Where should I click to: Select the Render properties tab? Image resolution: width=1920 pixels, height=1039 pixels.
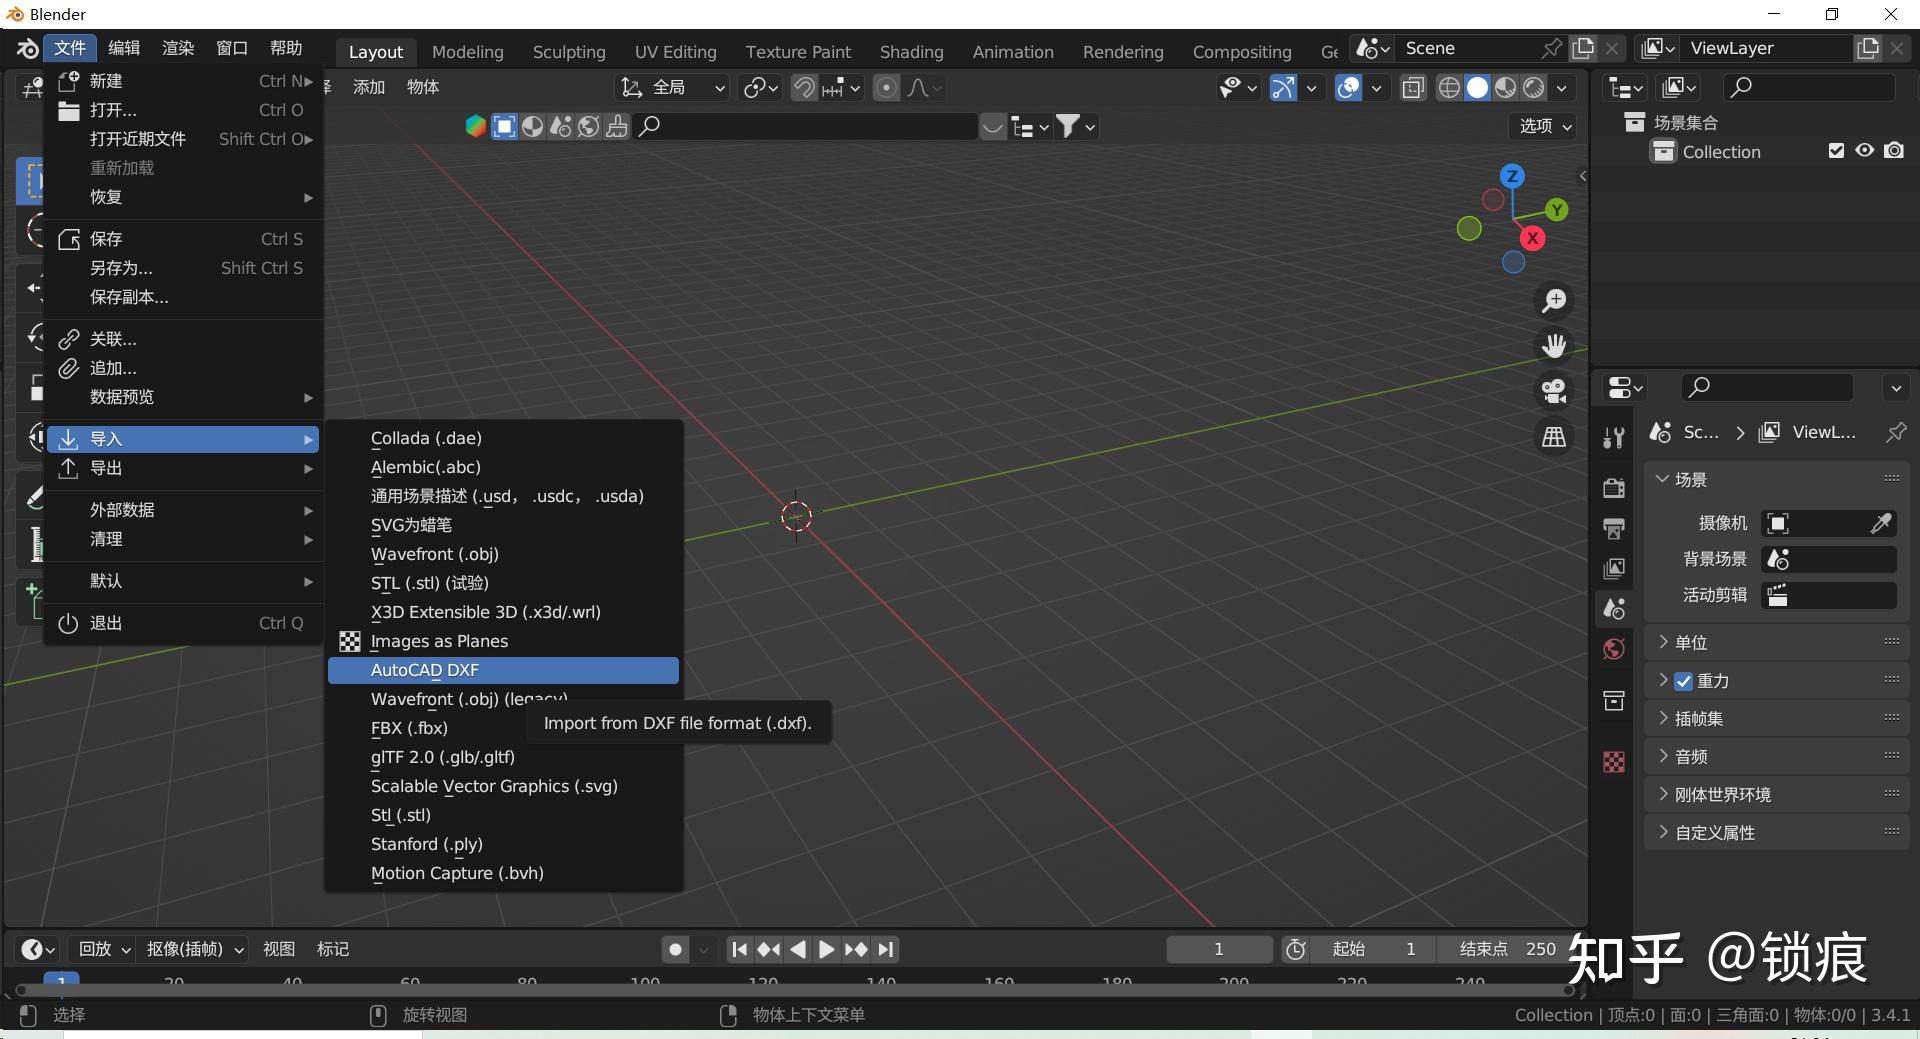1614,487
